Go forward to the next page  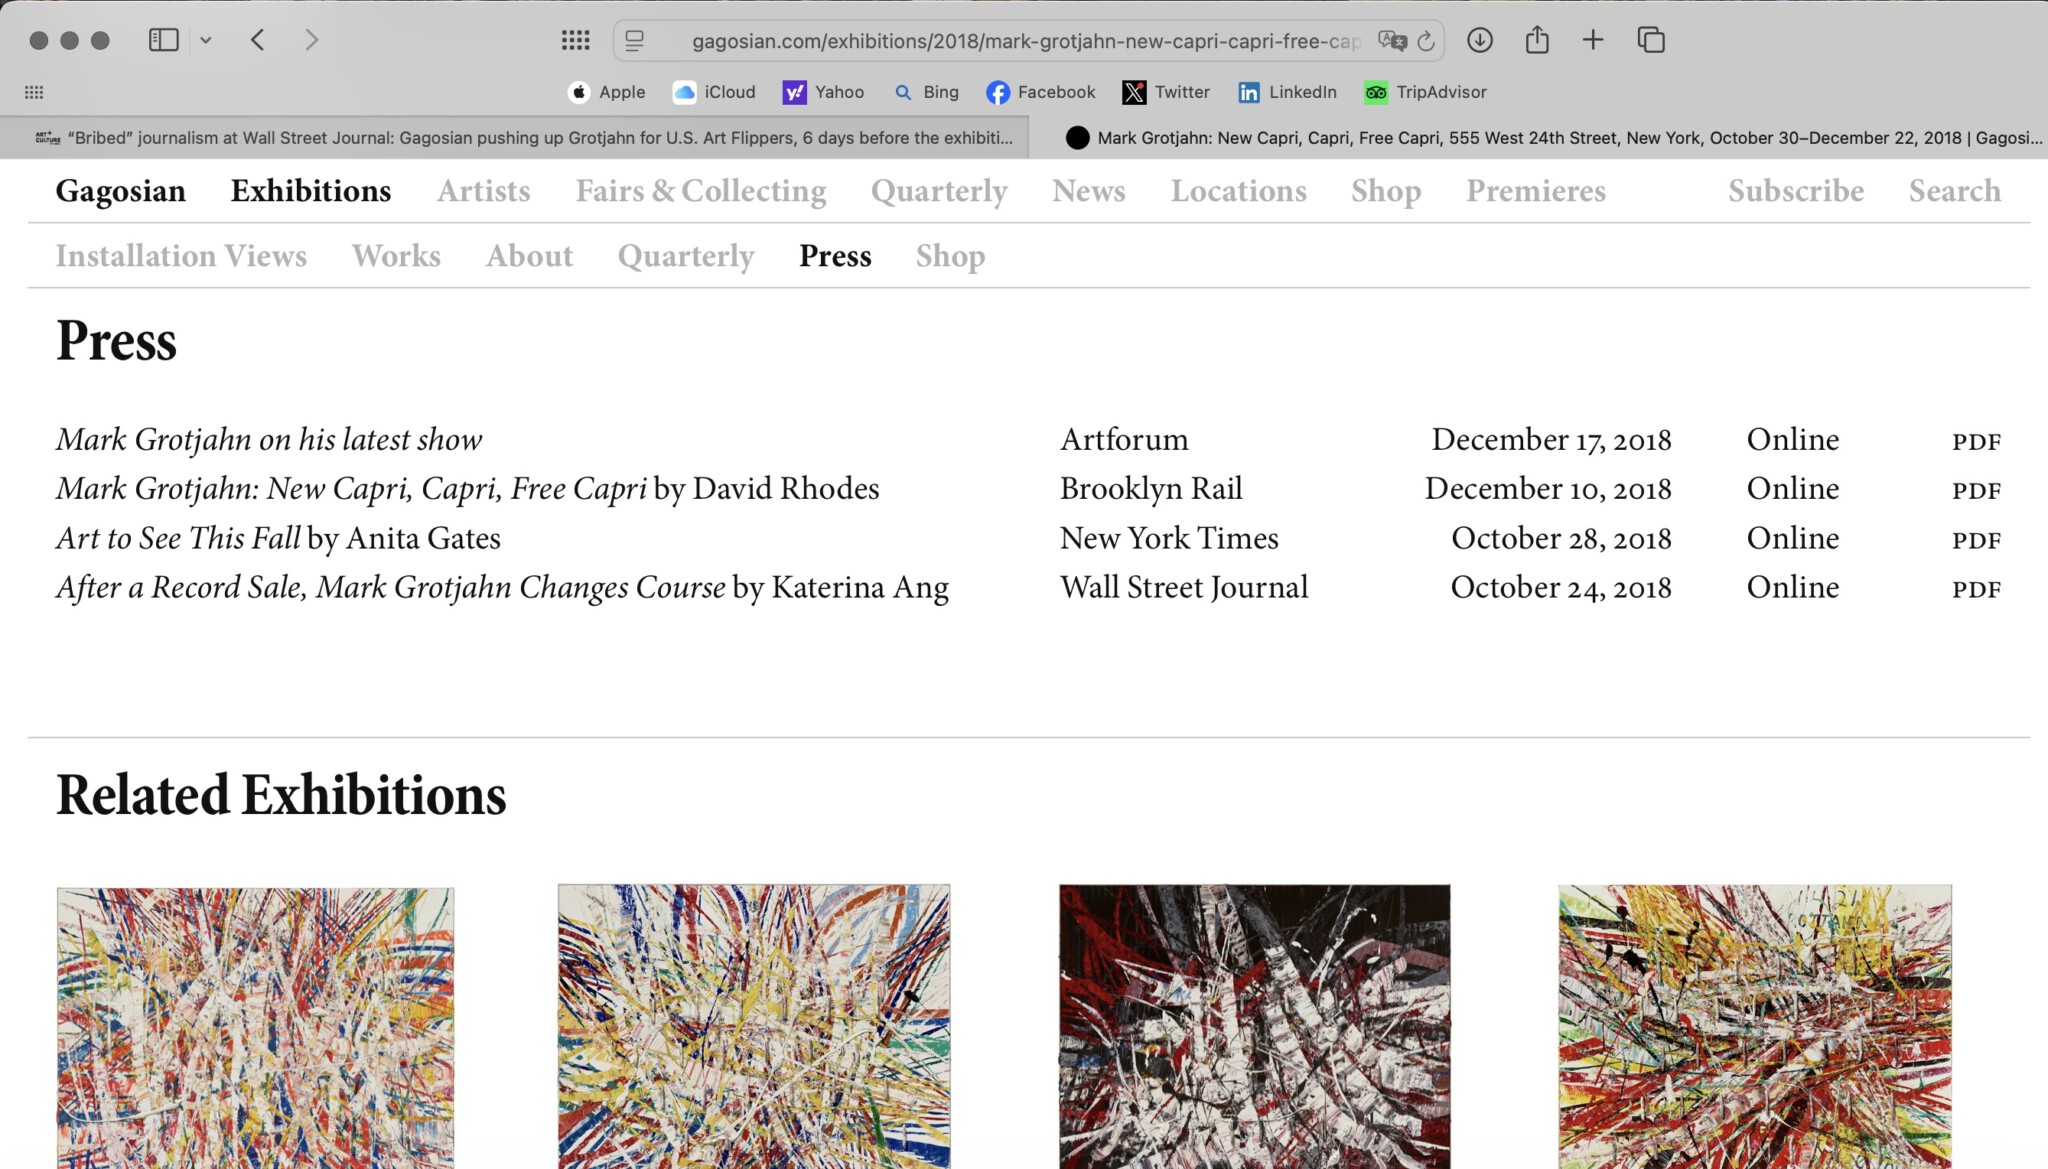tap(312, 40)
